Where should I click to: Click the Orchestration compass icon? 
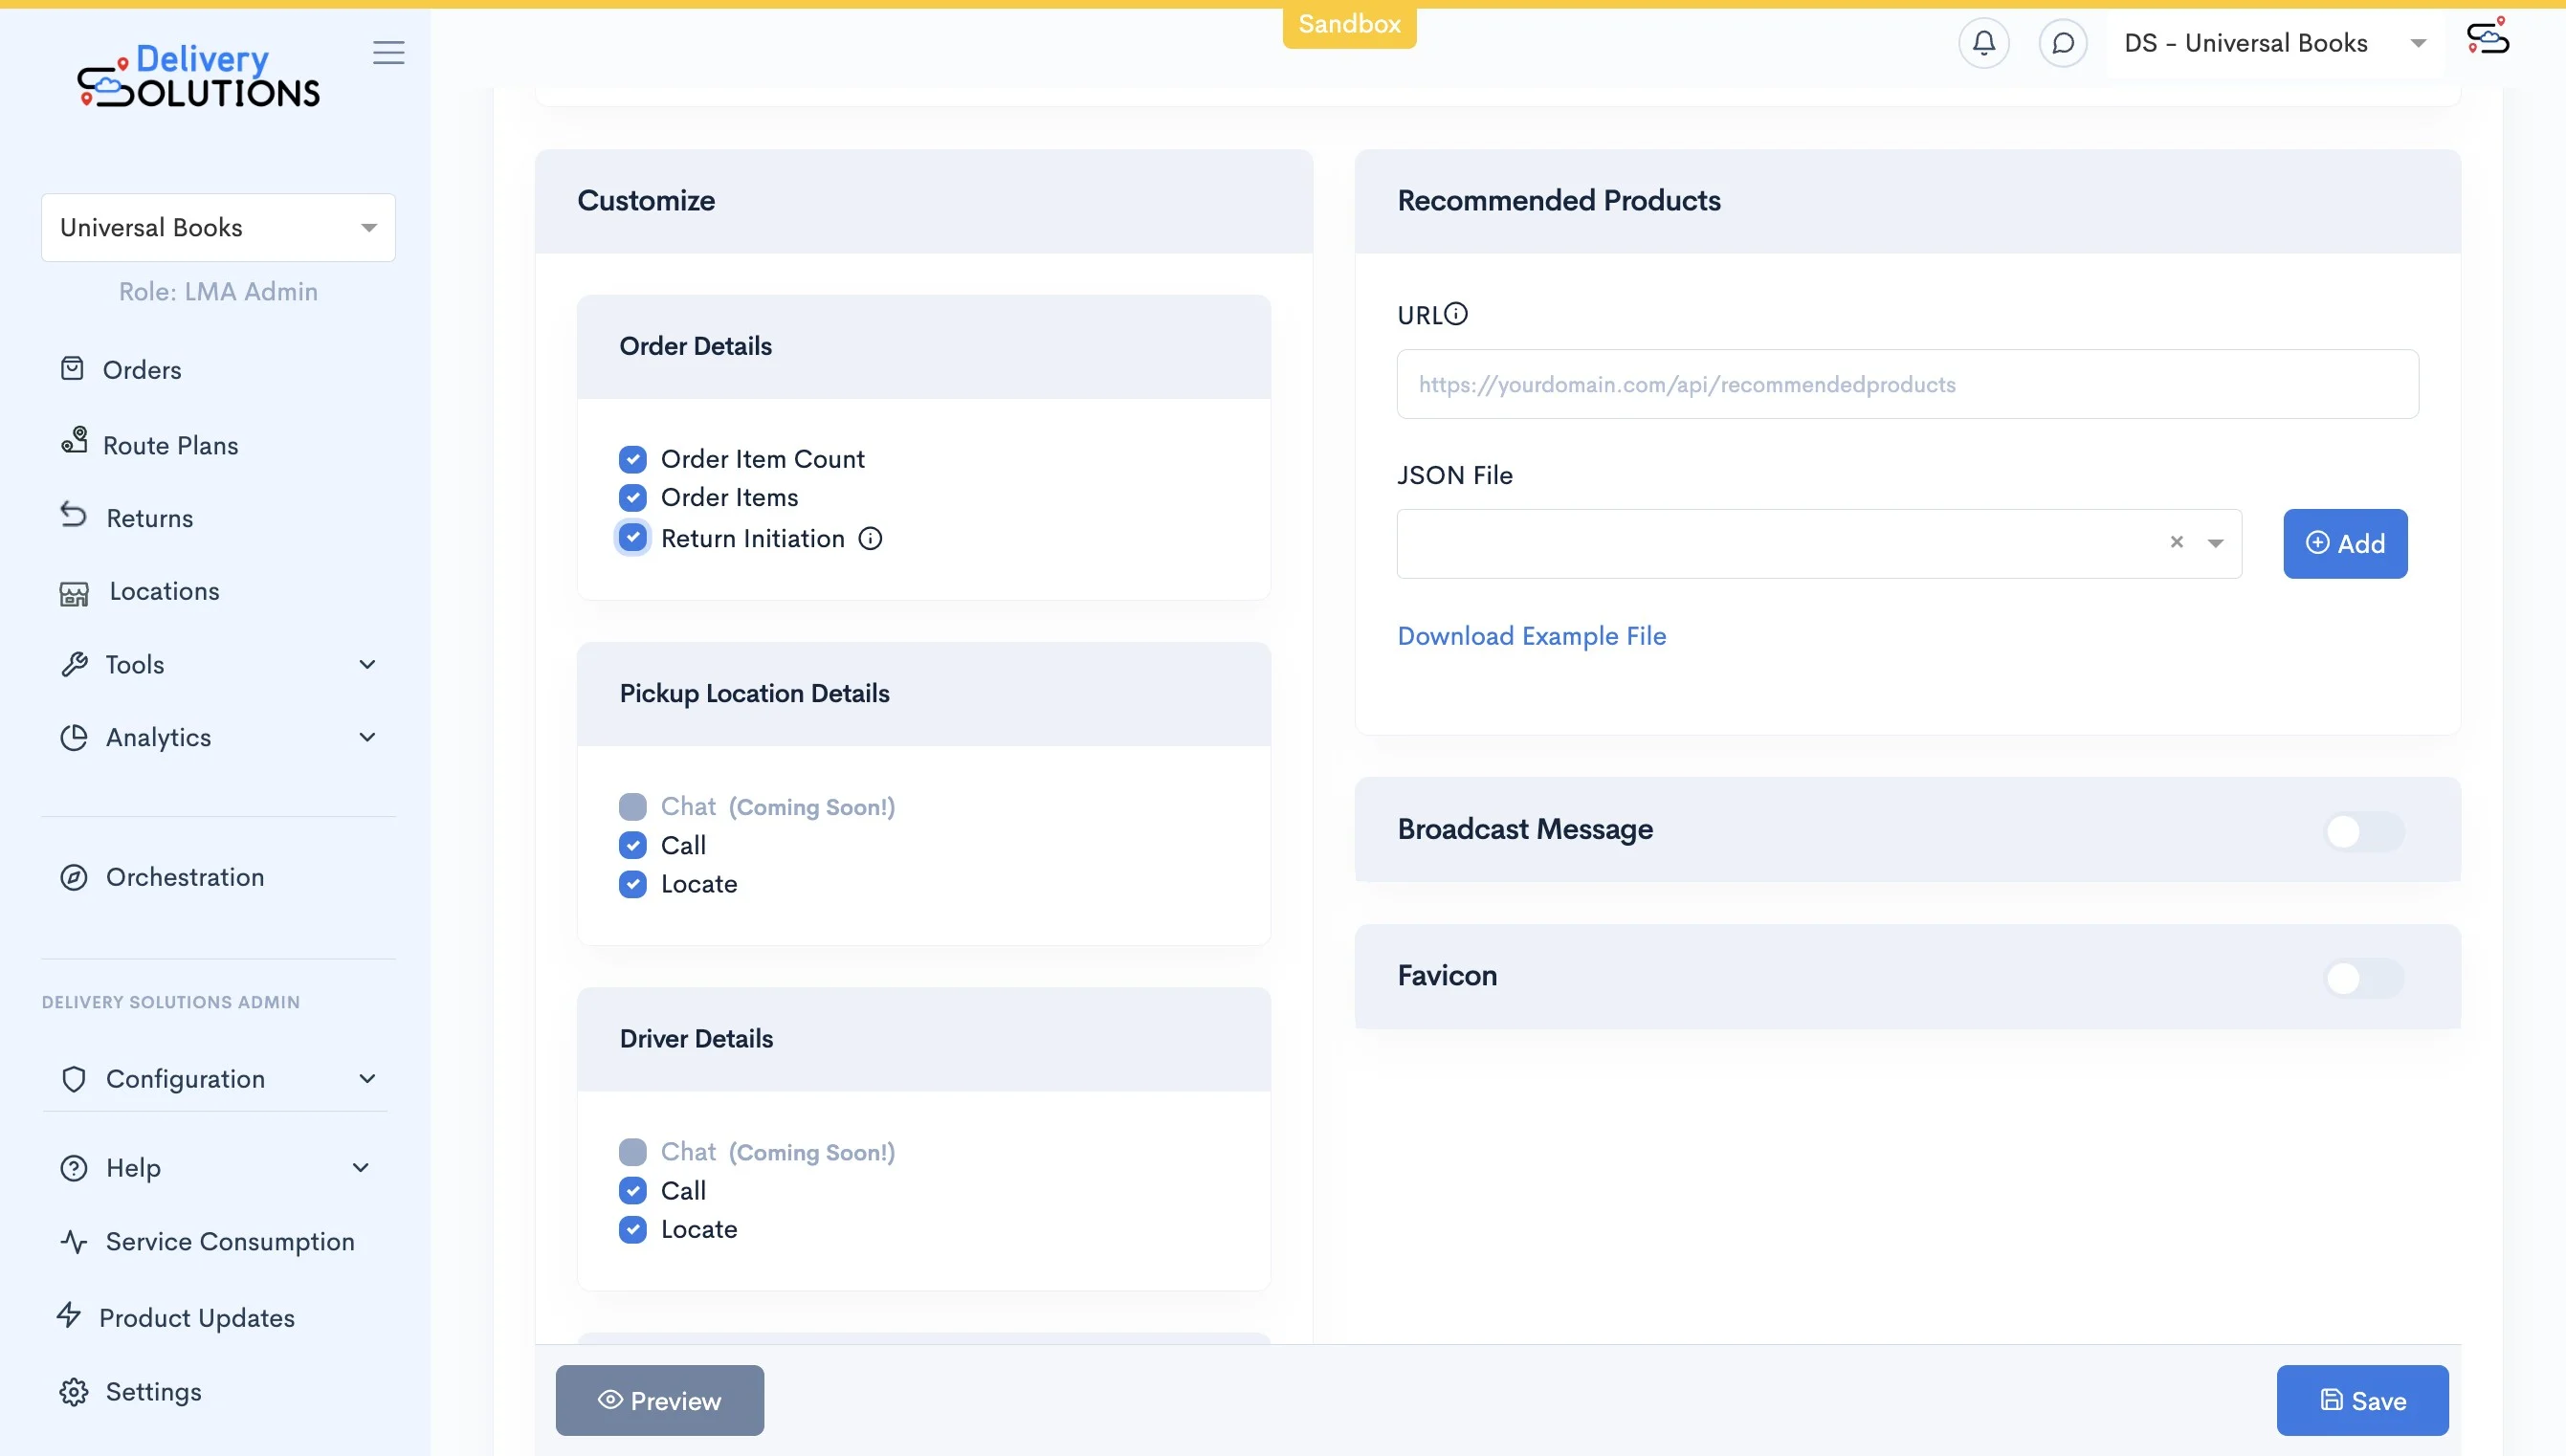click(74, 878)
